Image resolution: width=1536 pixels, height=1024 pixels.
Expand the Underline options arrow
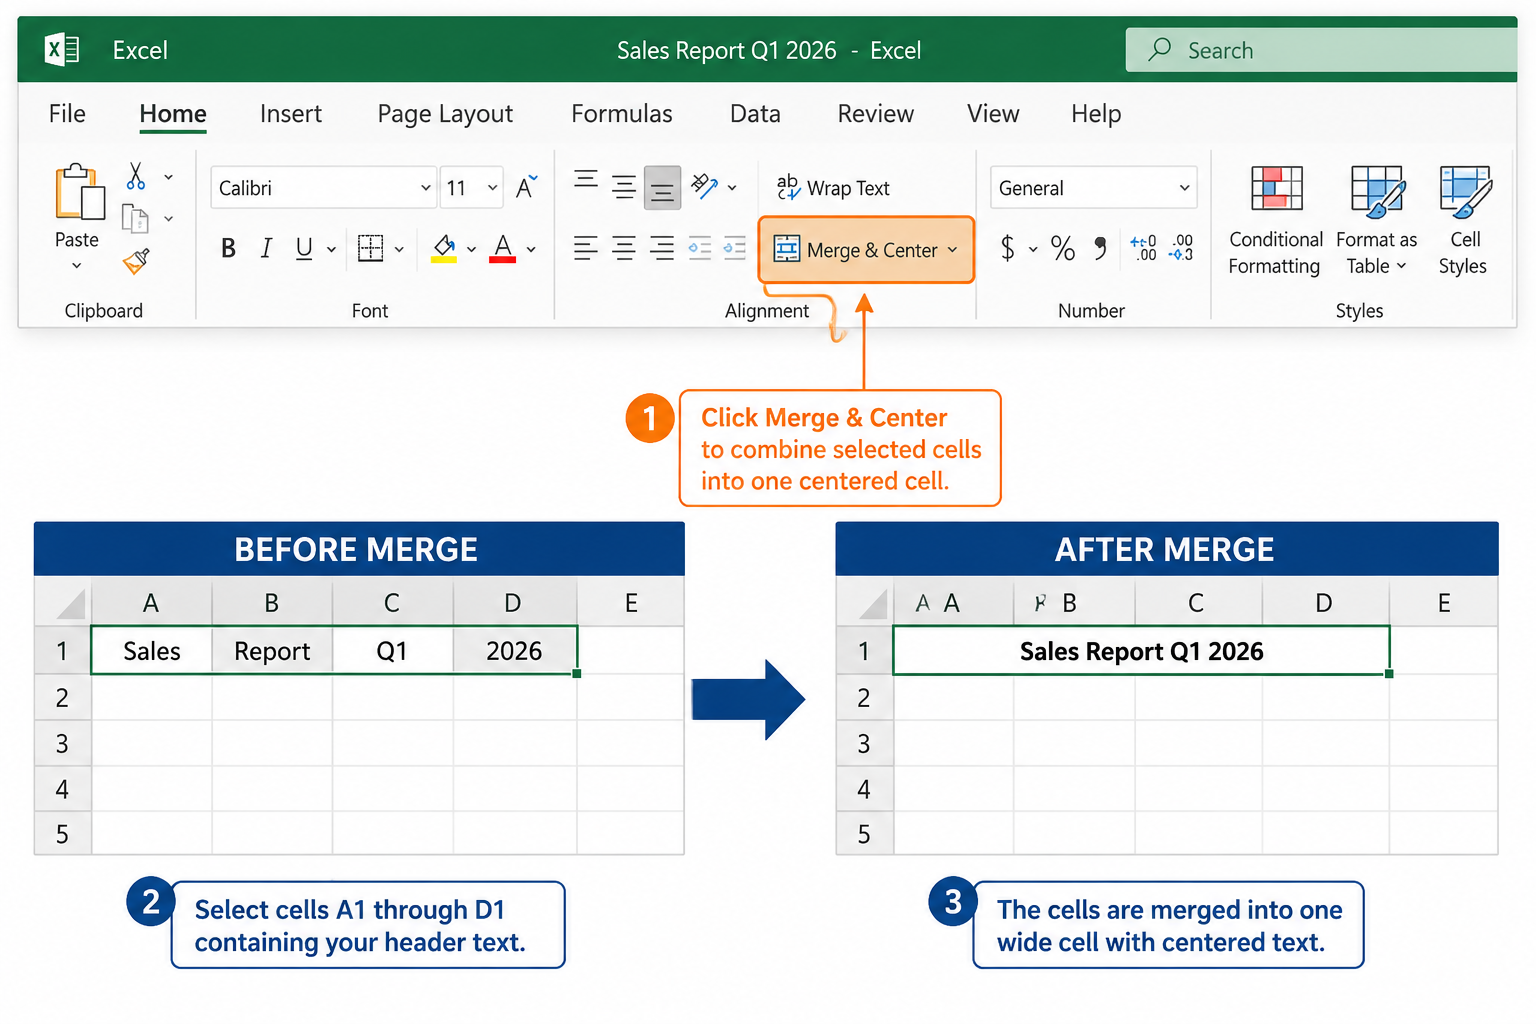pyautogui.click(x=331, y=249)
